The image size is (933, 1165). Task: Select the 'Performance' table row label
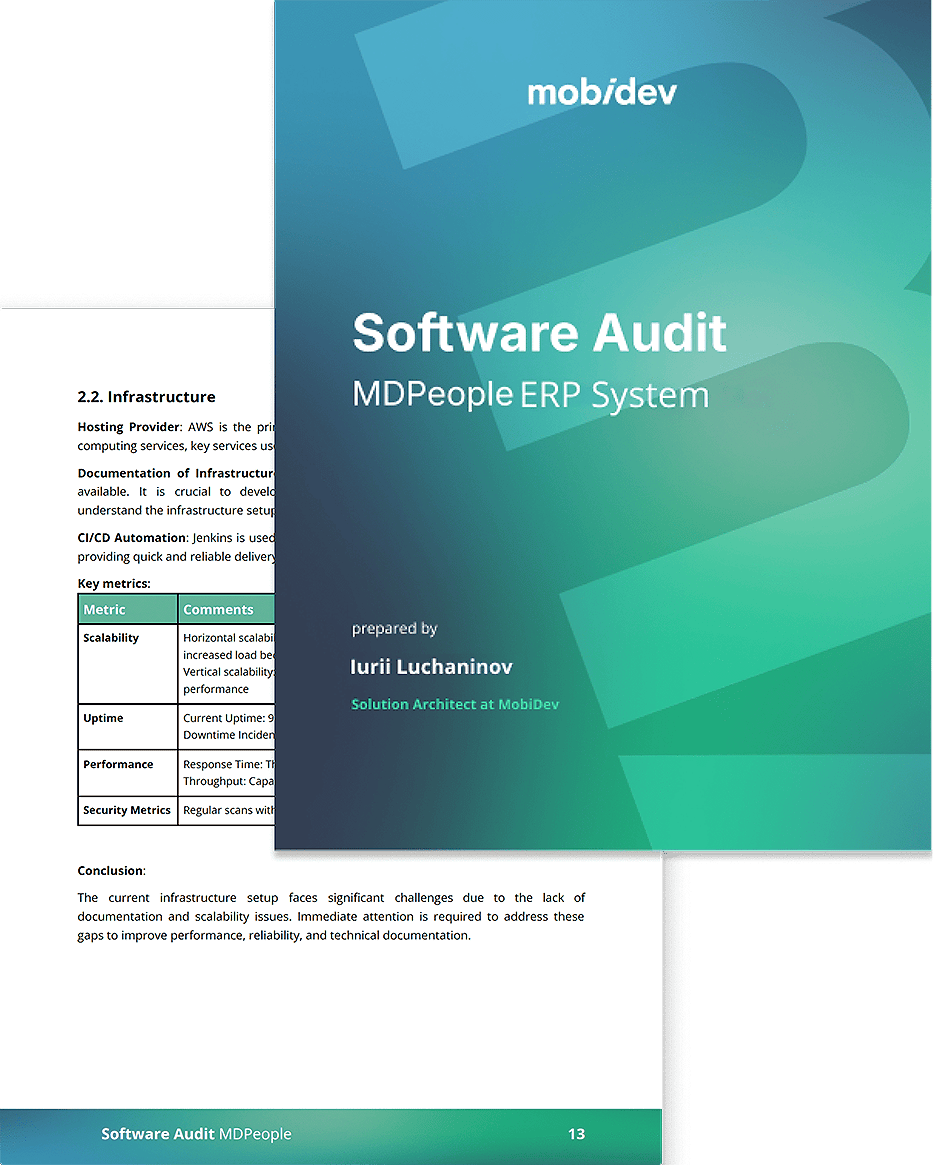[118, 764]
